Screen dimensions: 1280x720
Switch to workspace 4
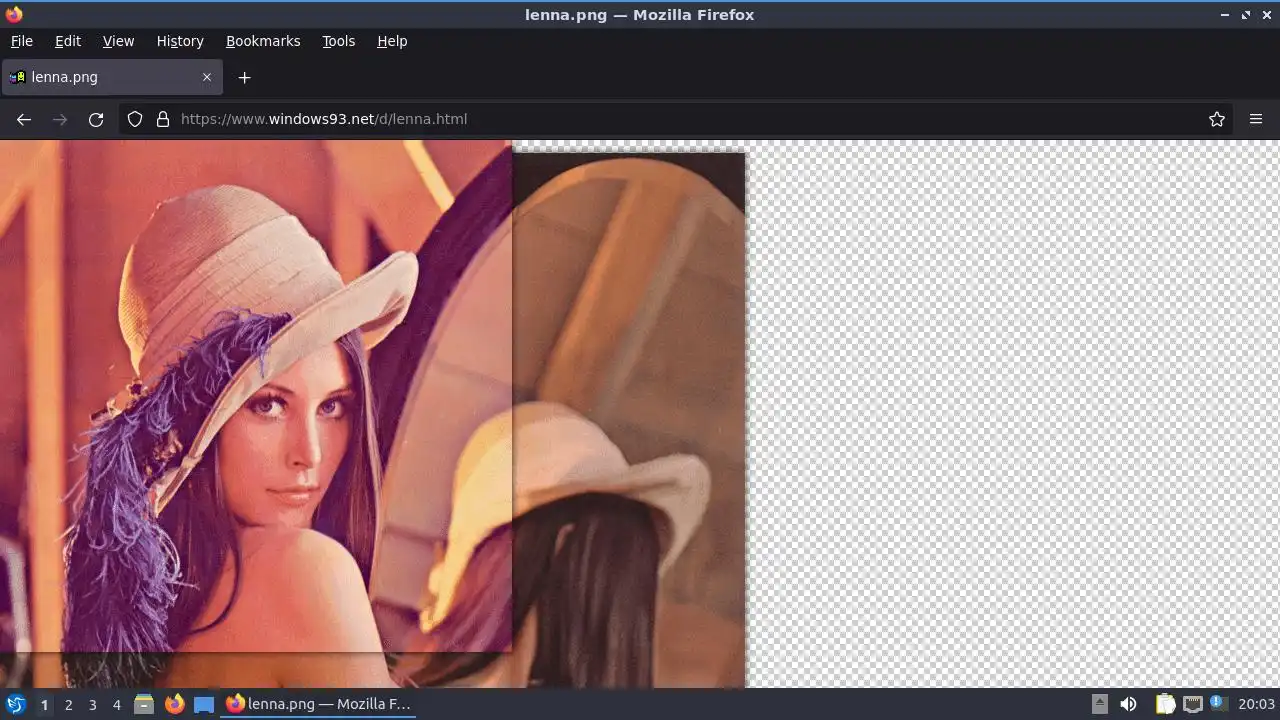point(116,704)
